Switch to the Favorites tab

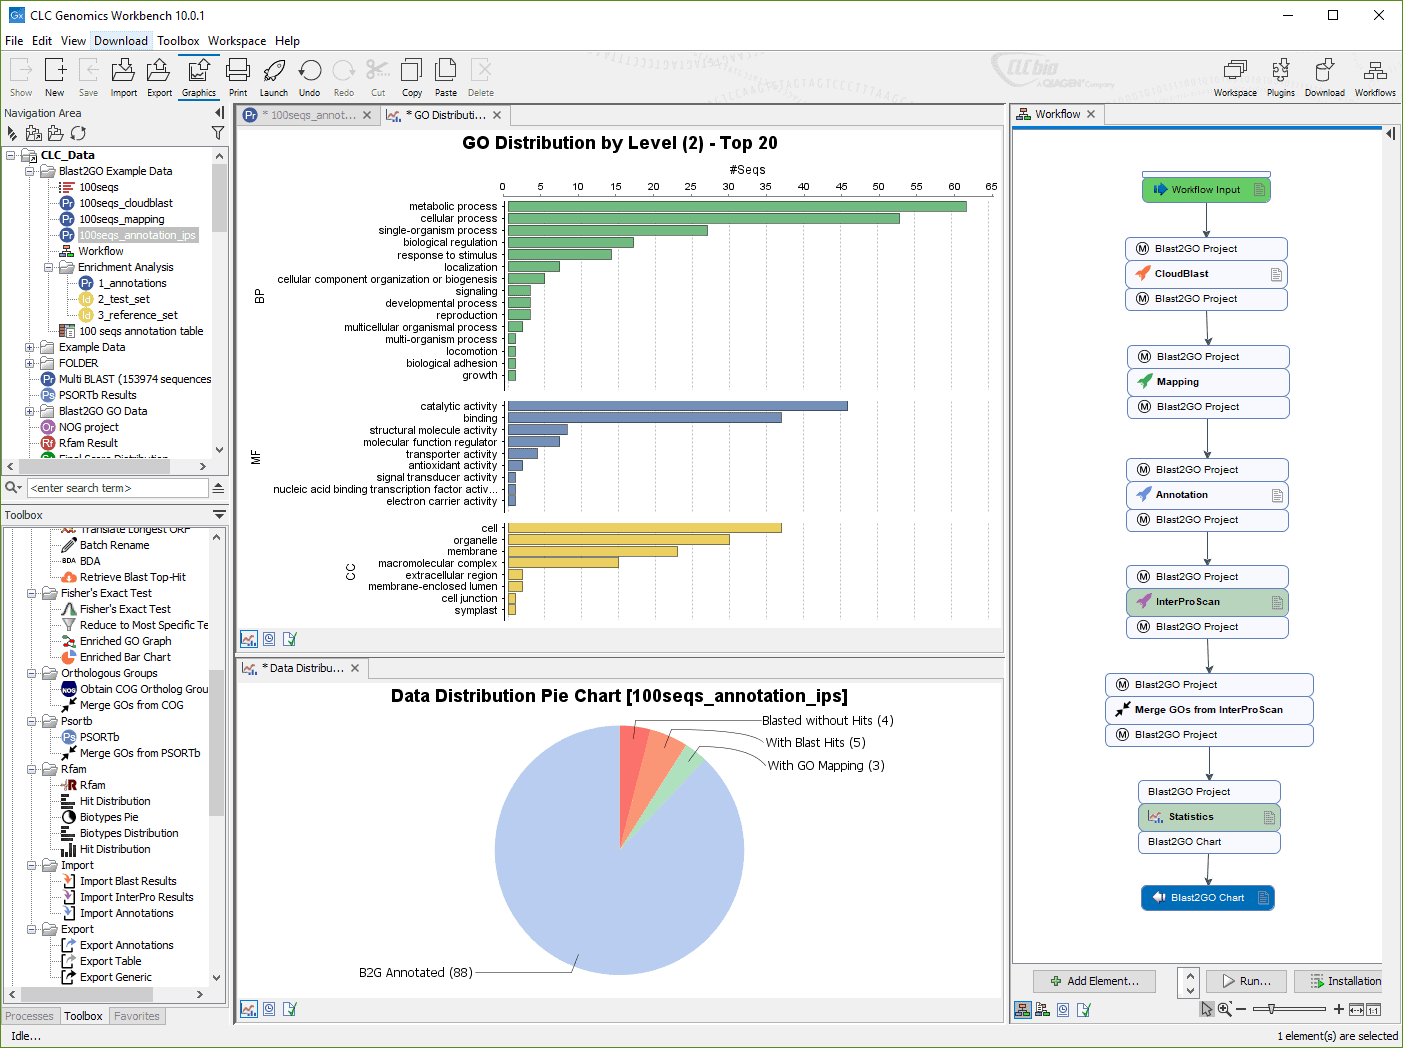(137, 1016)
